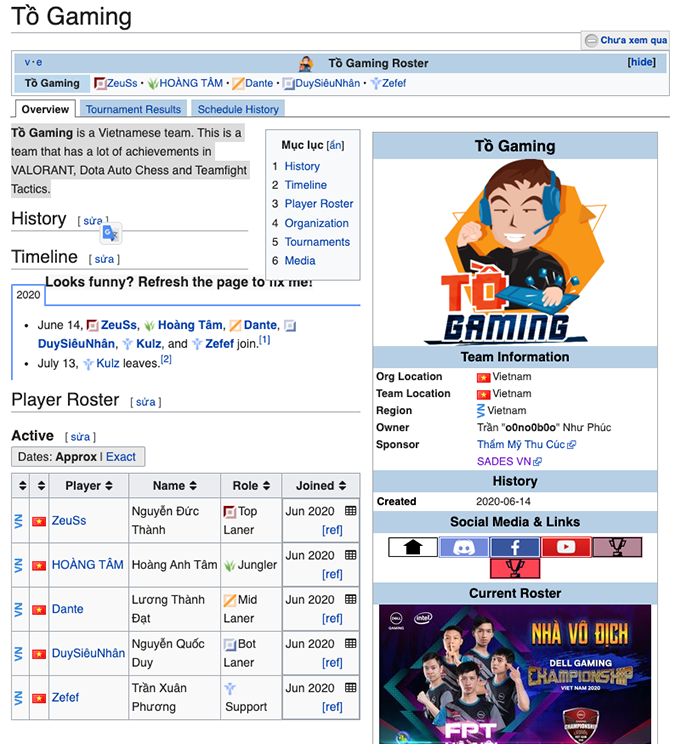Switch to the Schedule History tab

click(x=238, y=109)
